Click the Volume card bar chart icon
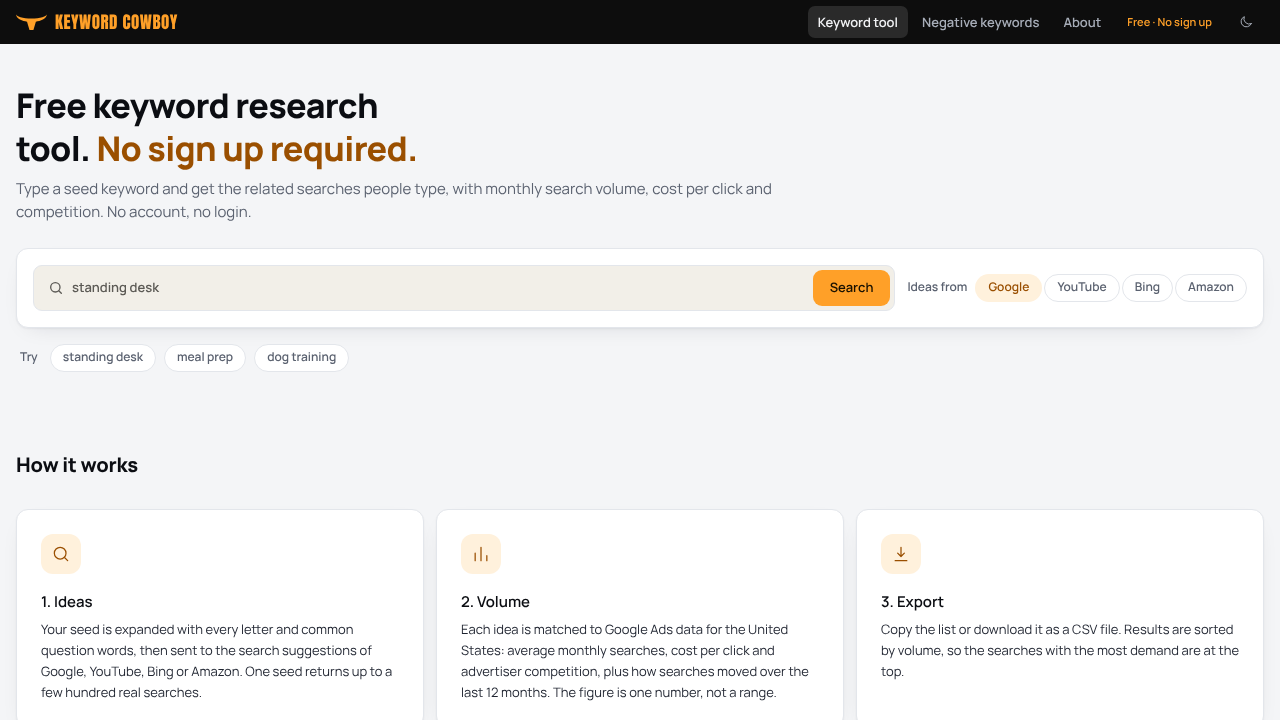The width and height of the screenshot is (1280, 720). click(481, 554)
